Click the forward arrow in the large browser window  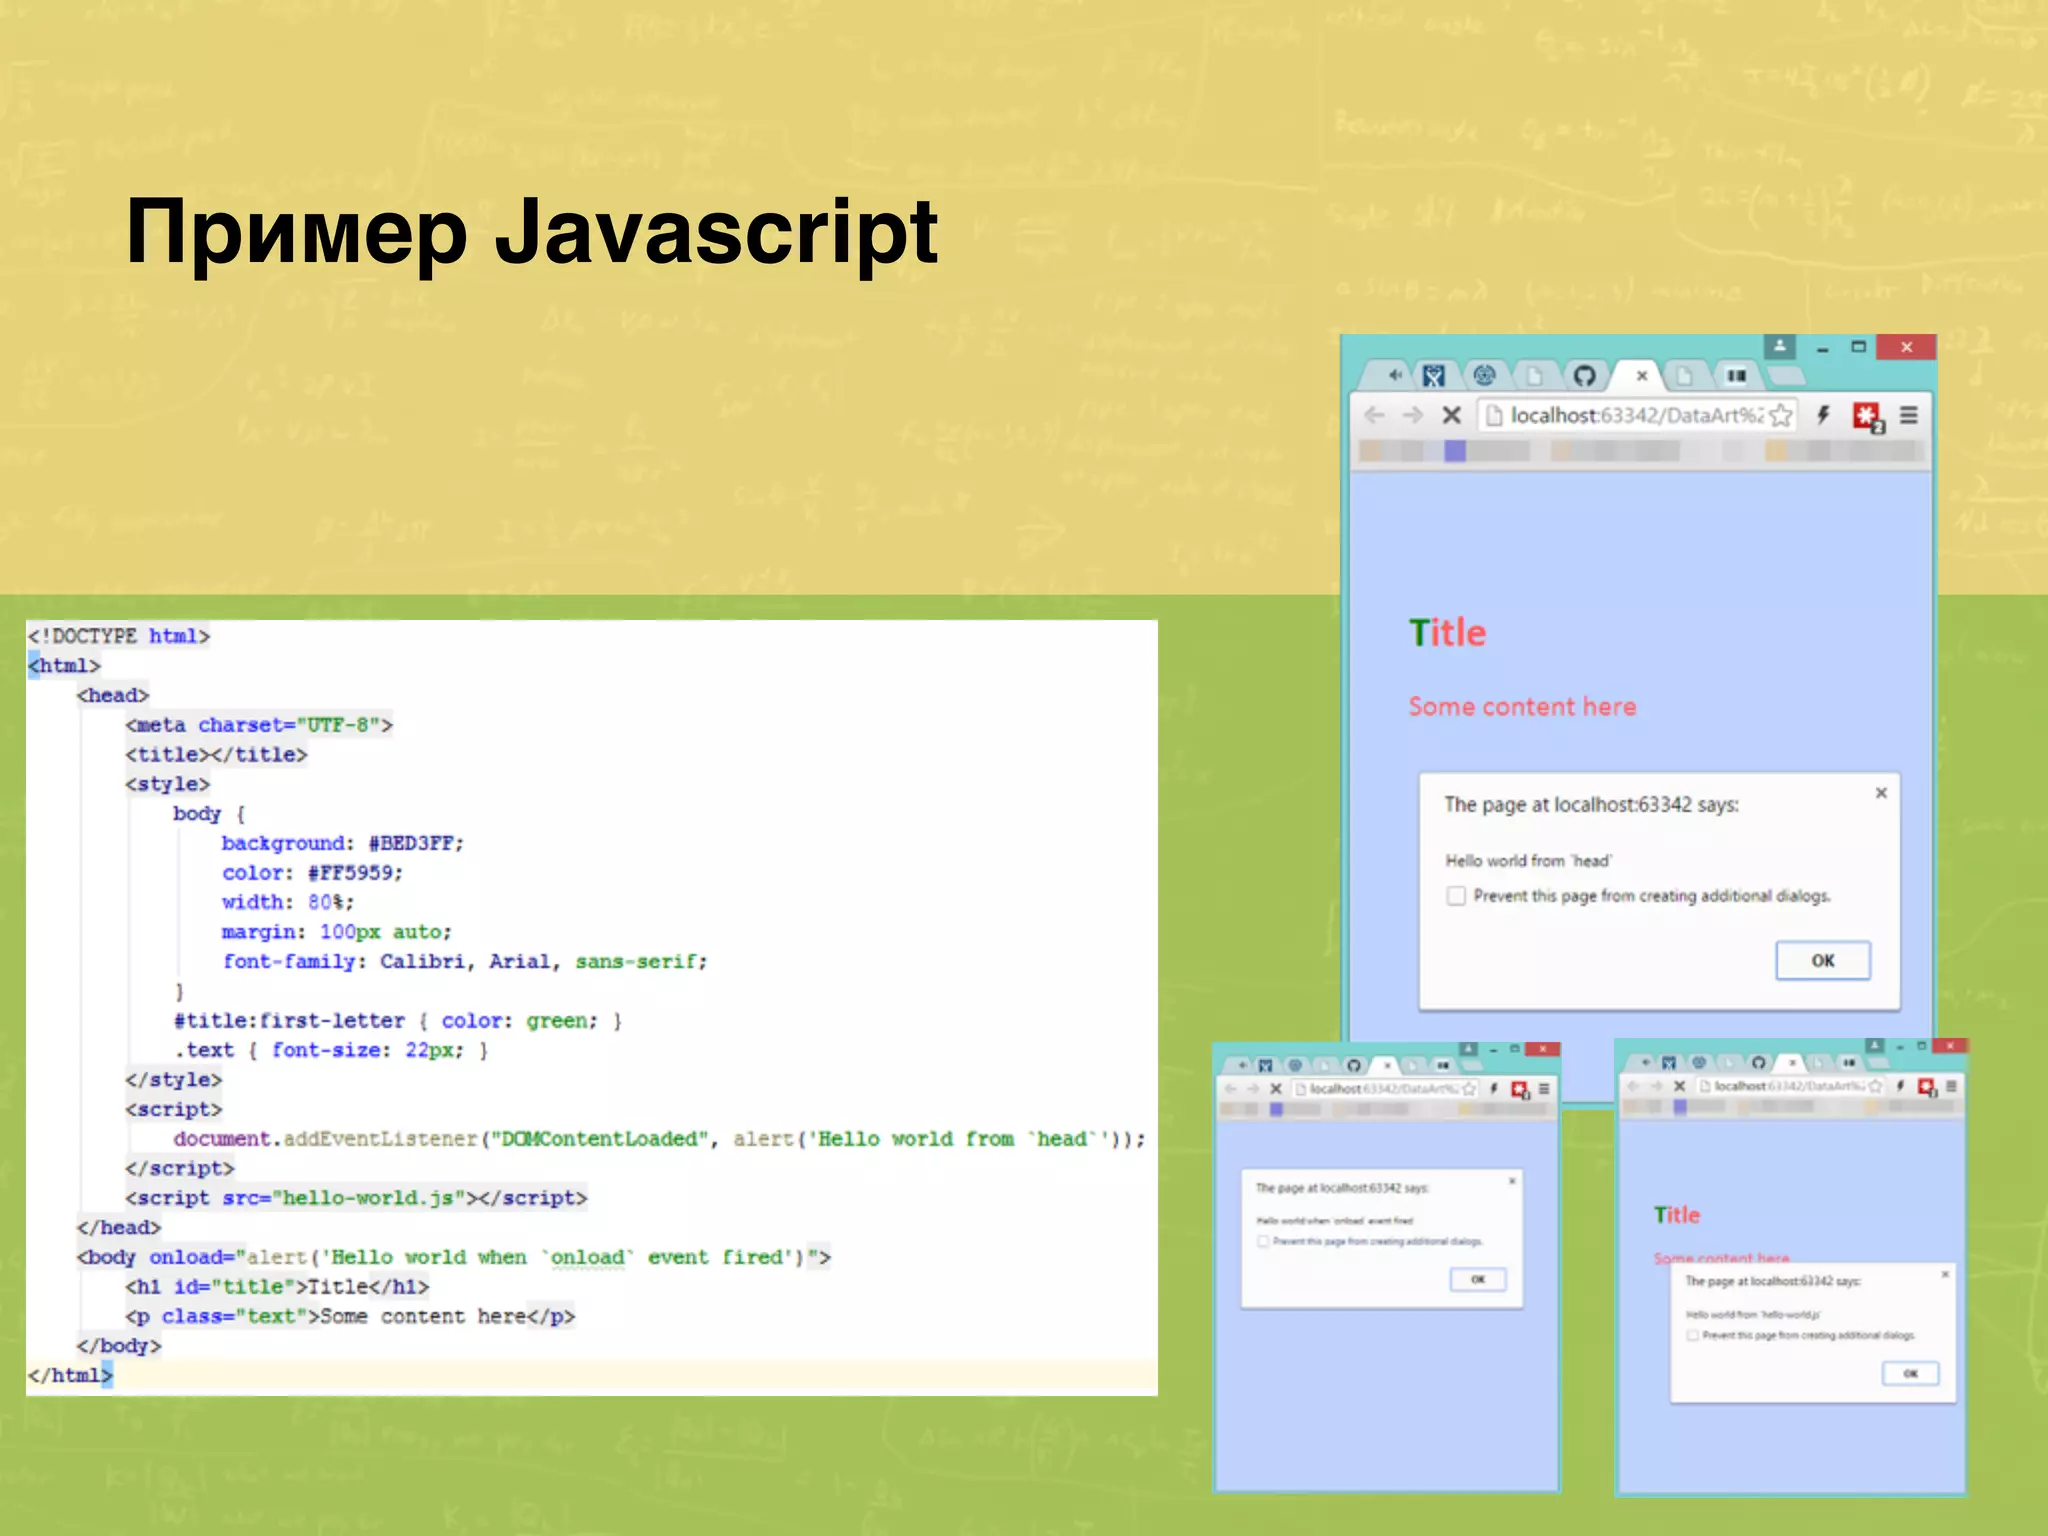[1413, 415]
